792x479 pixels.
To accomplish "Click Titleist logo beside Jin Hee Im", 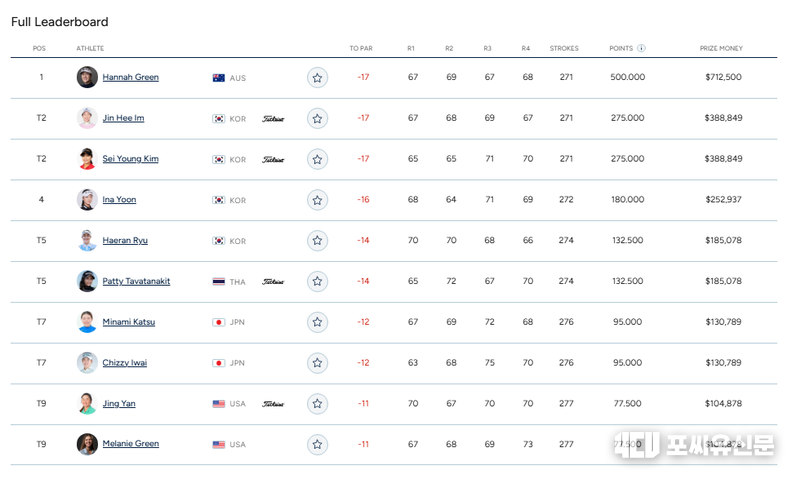I will pos(273,118).
